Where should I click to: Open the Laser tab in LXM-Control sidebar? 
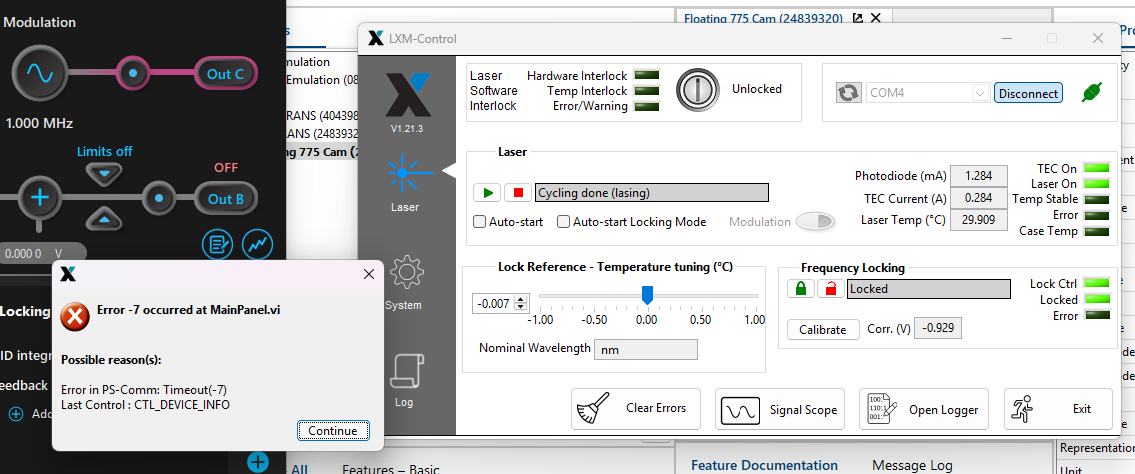[405, 181]
